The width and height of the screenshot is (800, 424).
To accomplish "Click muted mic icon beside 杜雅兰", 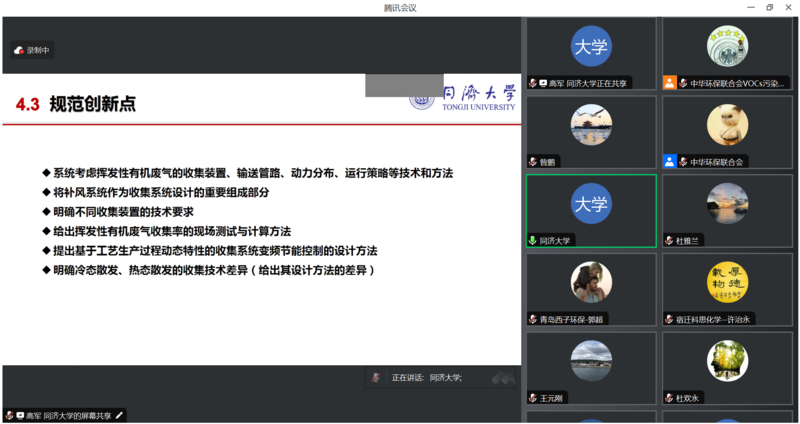I will pyautogui.click(x=669, y=240).
